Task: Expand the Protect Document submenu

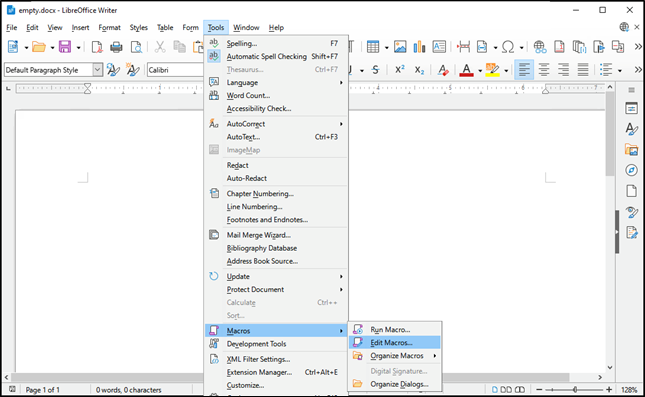Action: point(276,290)
